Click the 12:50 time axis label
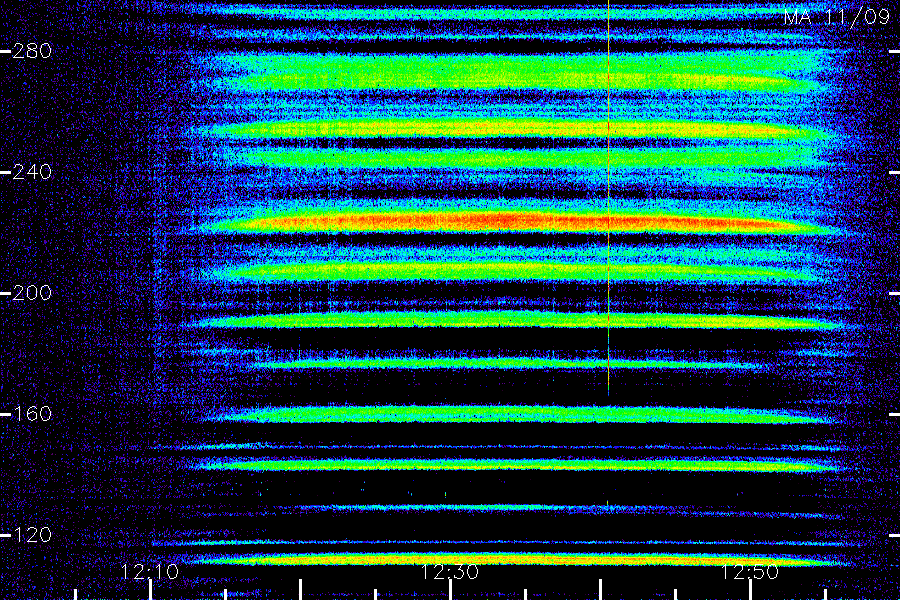 (x=750, y=572)
